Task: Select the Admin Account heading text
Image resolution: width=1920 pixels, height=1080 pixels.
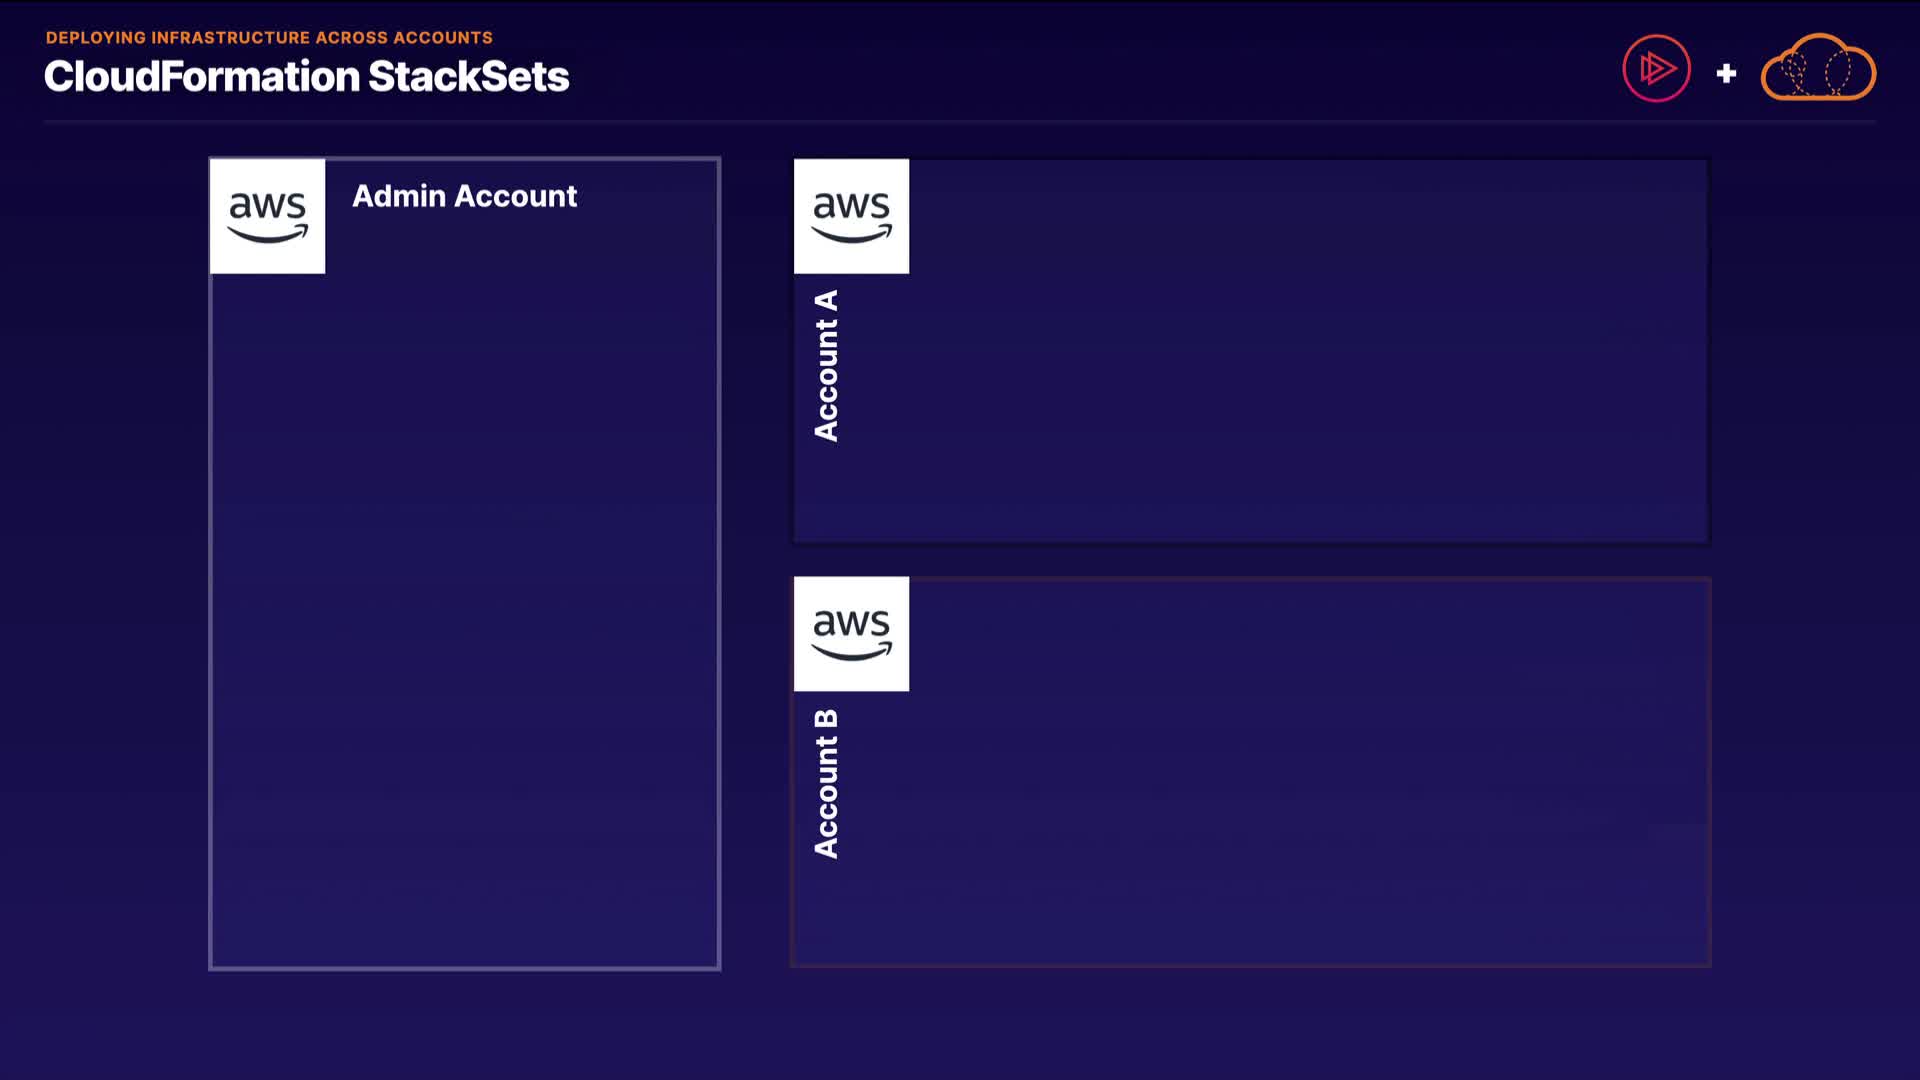Action: coord(464,196)
